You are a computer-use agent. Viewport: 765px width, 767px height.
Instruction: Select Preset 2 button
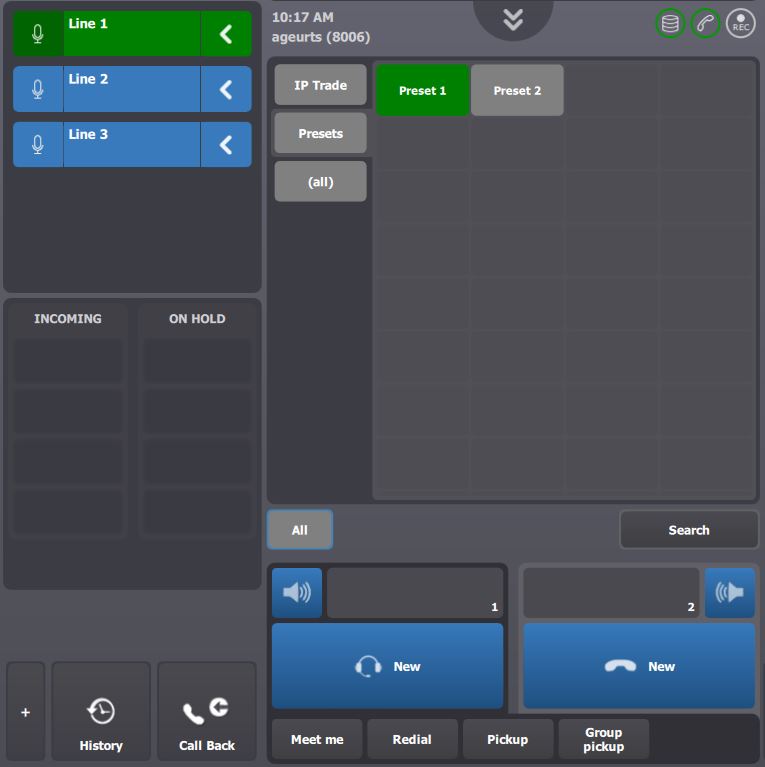click(x=517, y=90)
